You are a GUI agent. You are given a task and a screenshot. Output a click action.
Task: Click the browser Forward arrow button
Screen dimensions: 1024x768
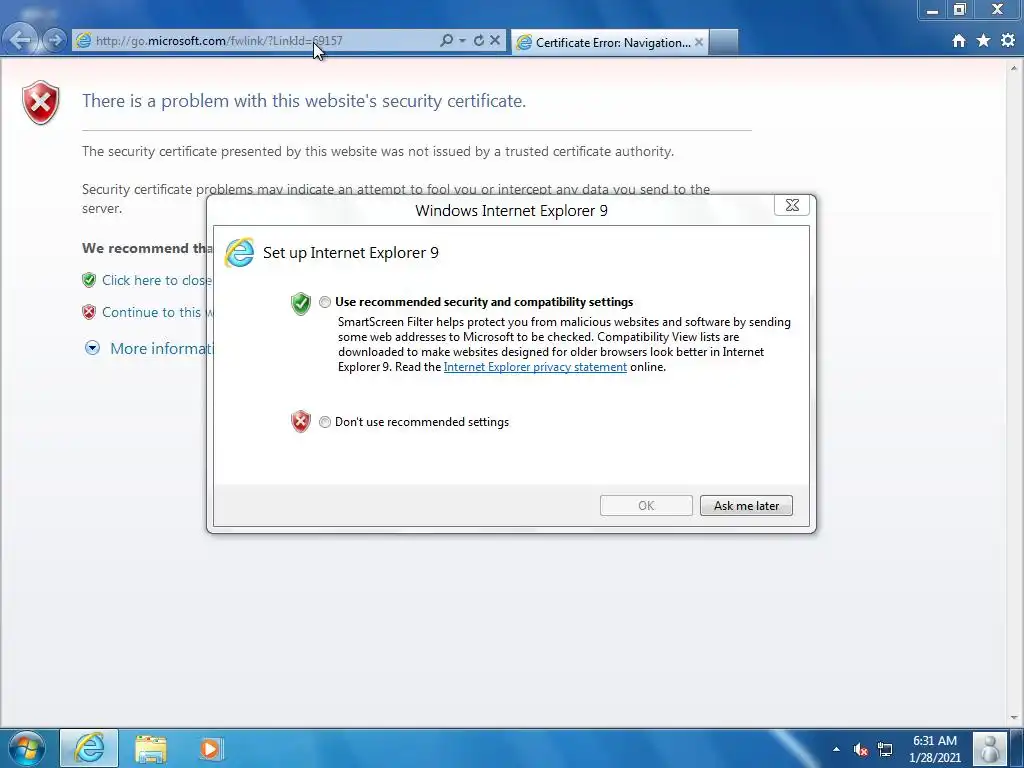56,40
